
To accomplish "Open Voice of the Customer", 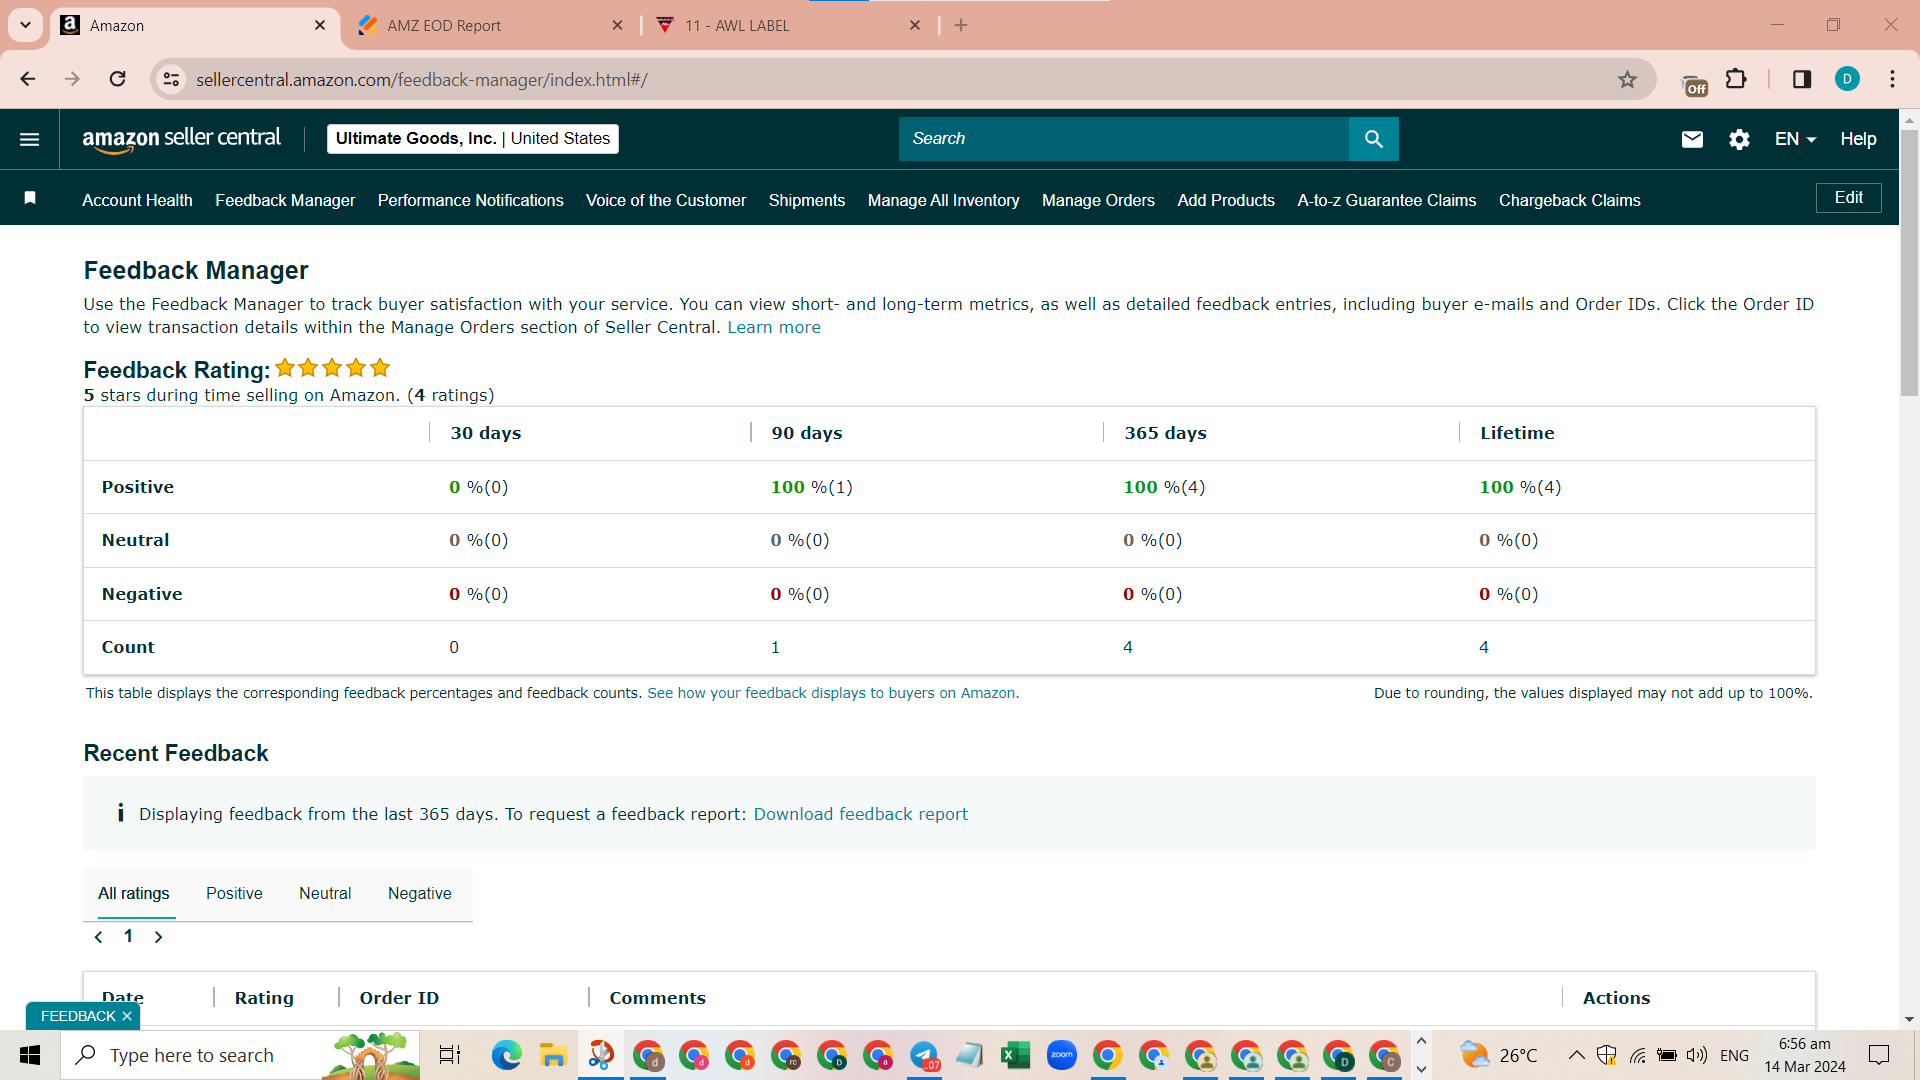I will point(666,200).
